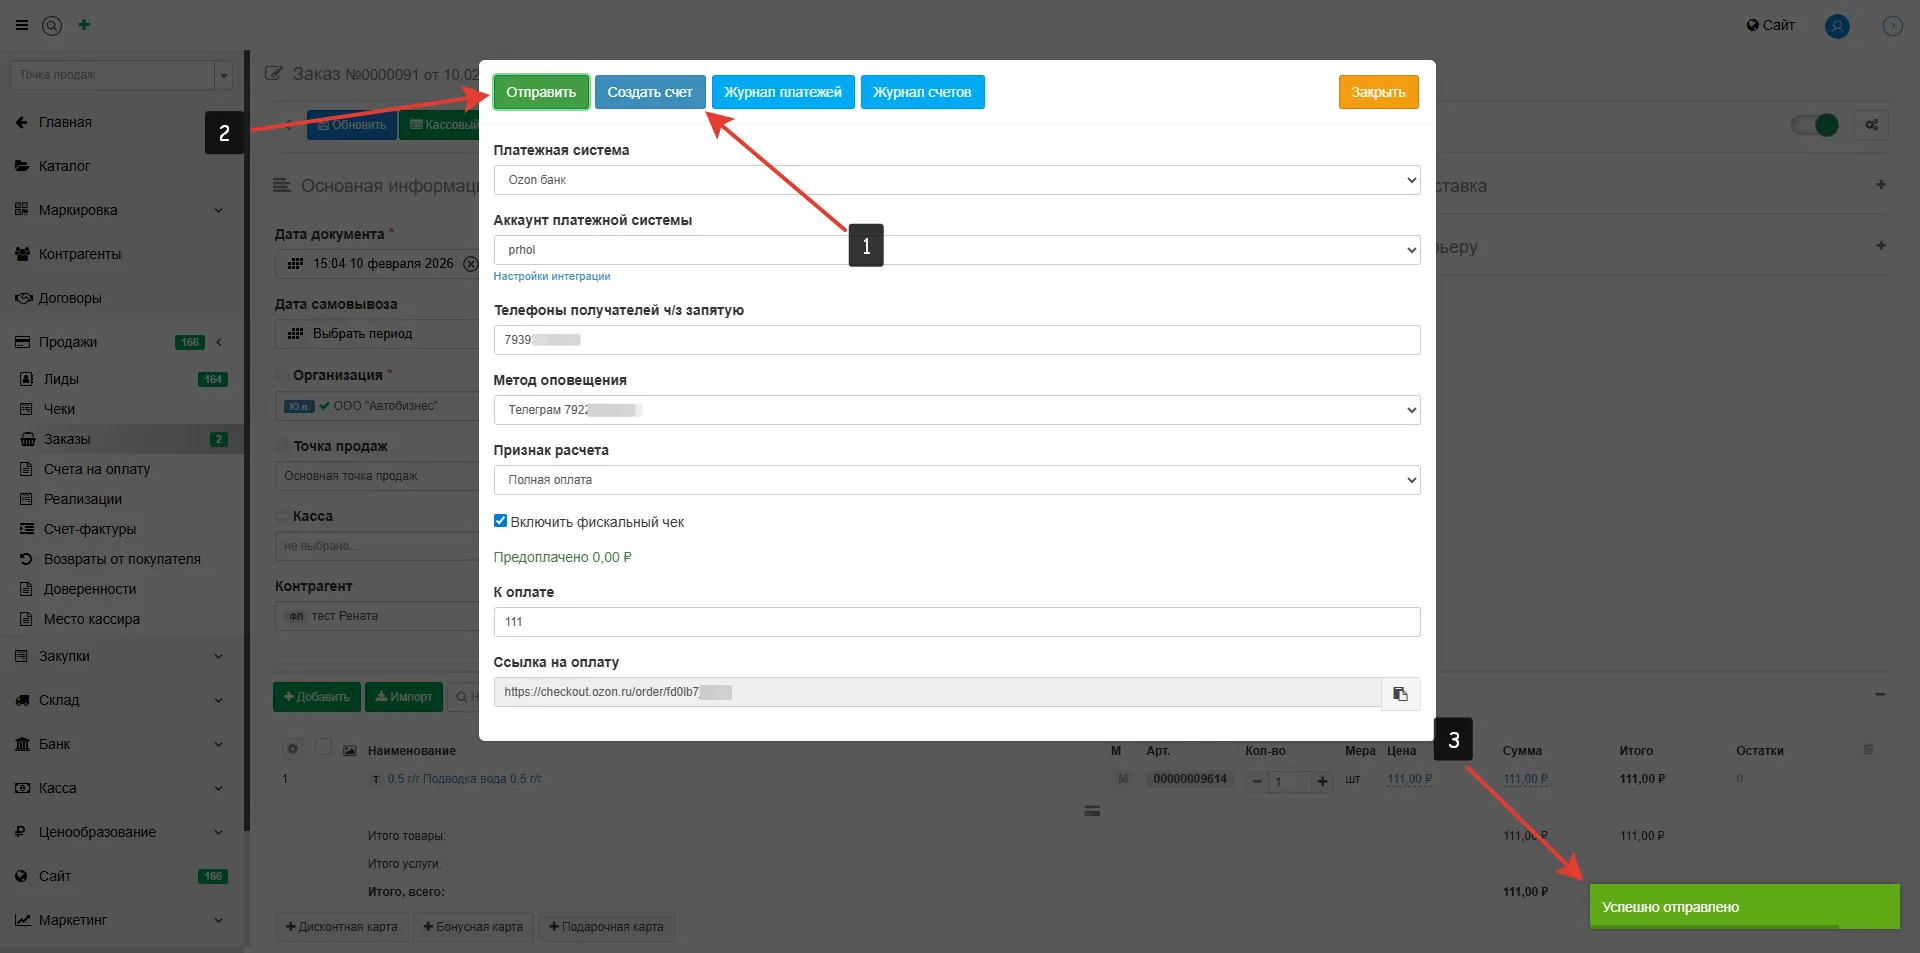Screen dimensions: 1920x953
Task: Click table settings gear icon
Action: 292,749
